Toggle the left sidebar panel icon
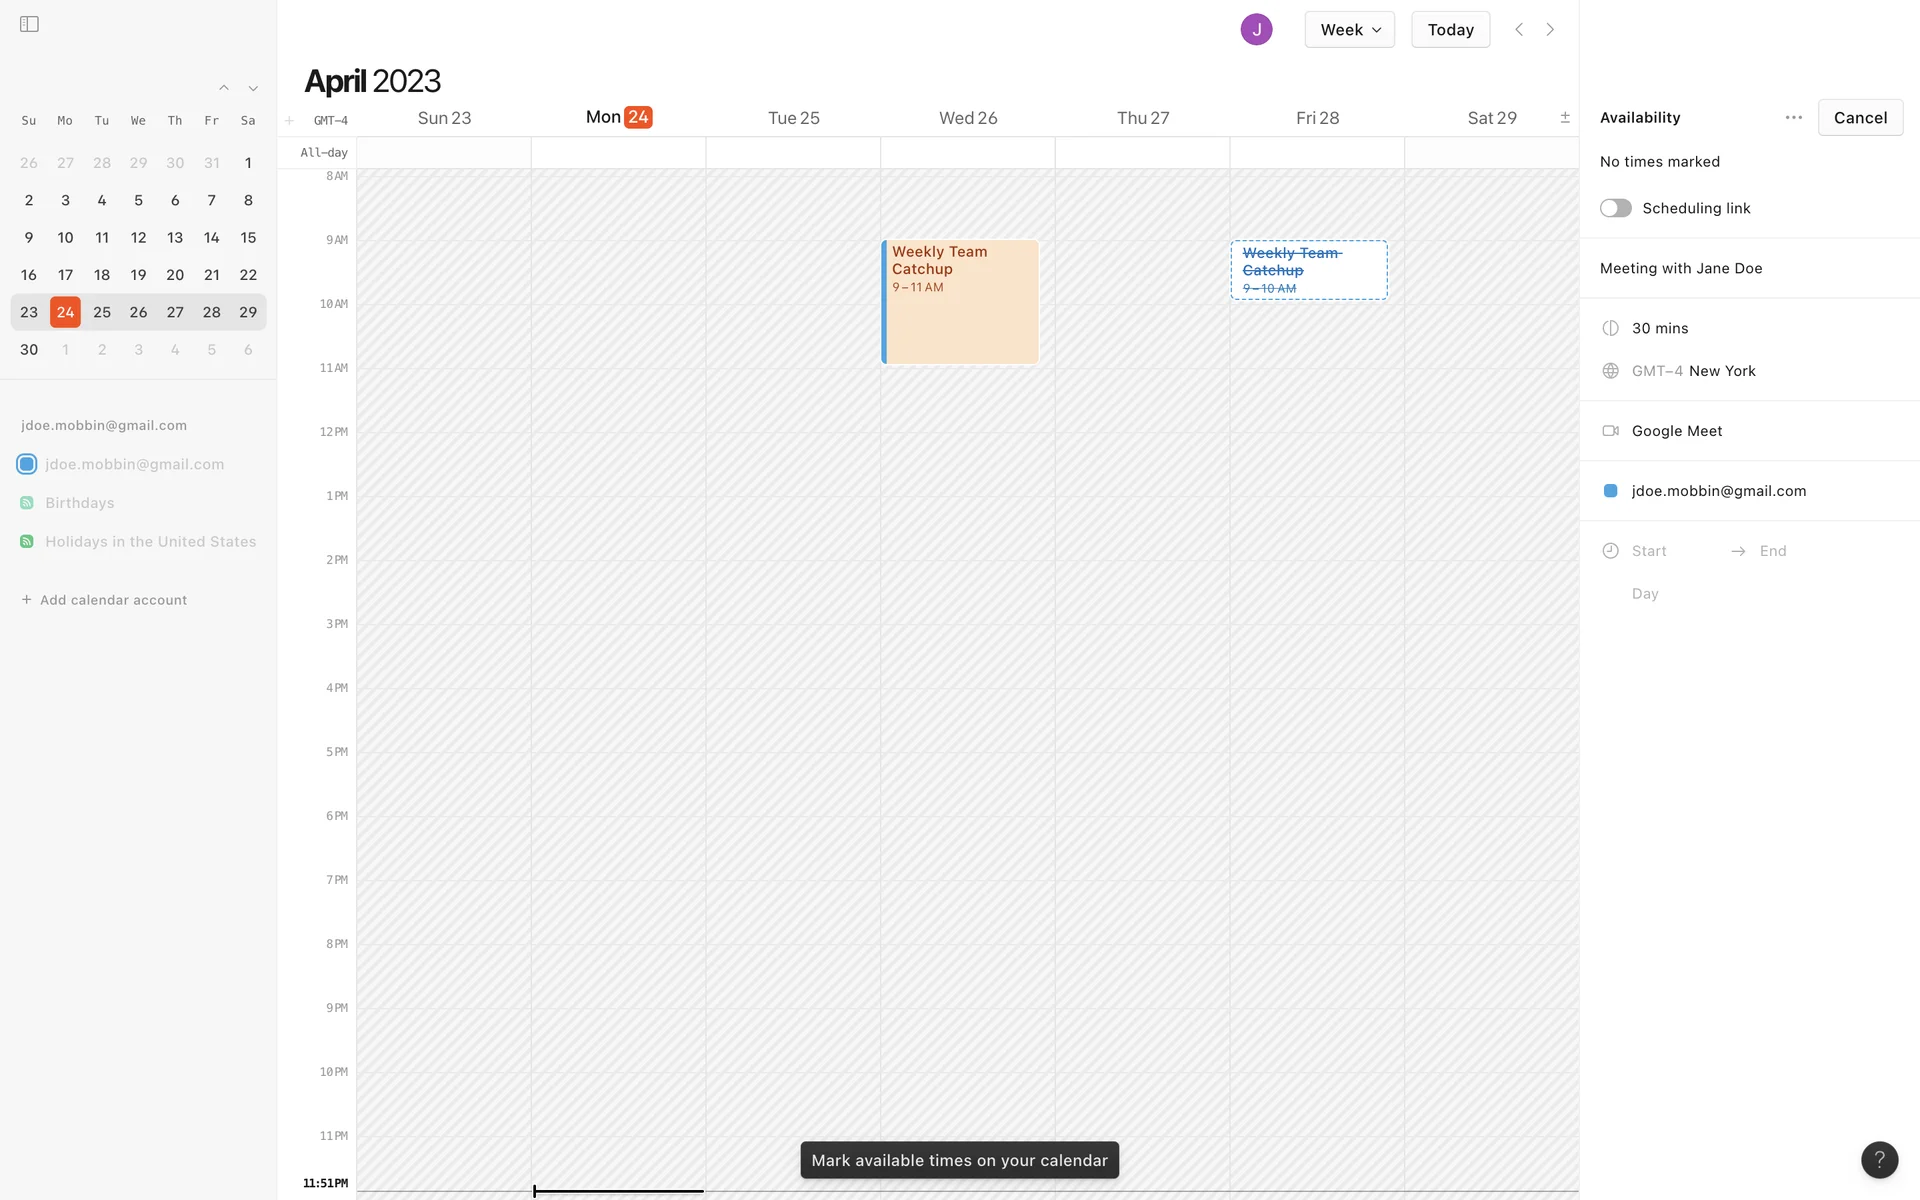The width and height of the screenshot is (1920, 1200). click(29, 24)
